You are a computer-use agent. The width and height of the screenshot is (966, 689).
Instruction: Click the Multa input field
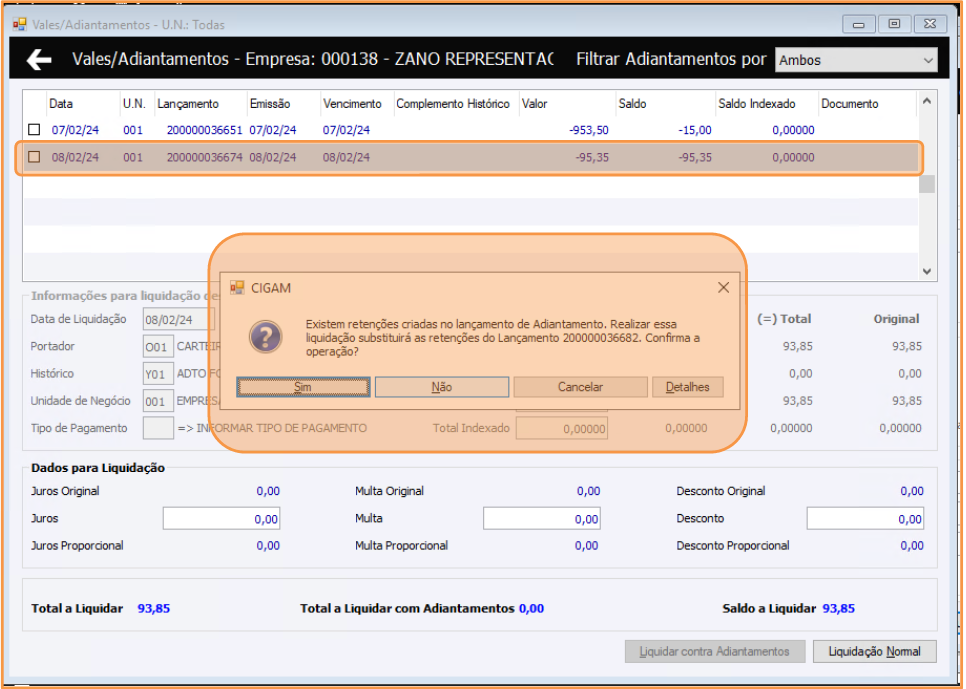coord(542,518)
